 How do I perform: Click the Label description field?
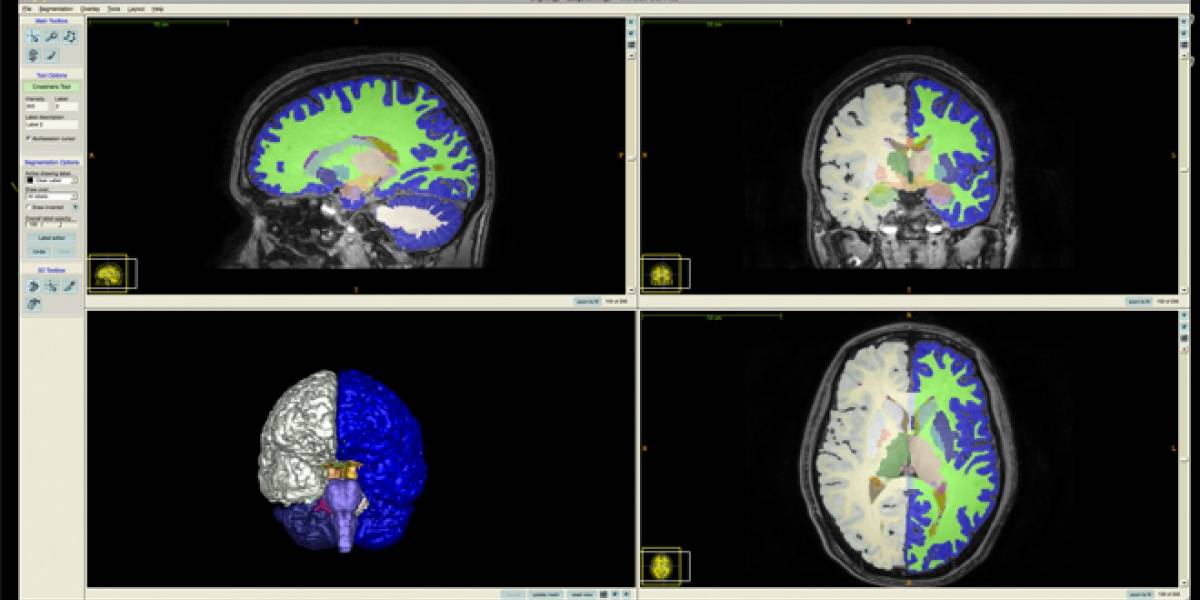[x=51, y=124]
